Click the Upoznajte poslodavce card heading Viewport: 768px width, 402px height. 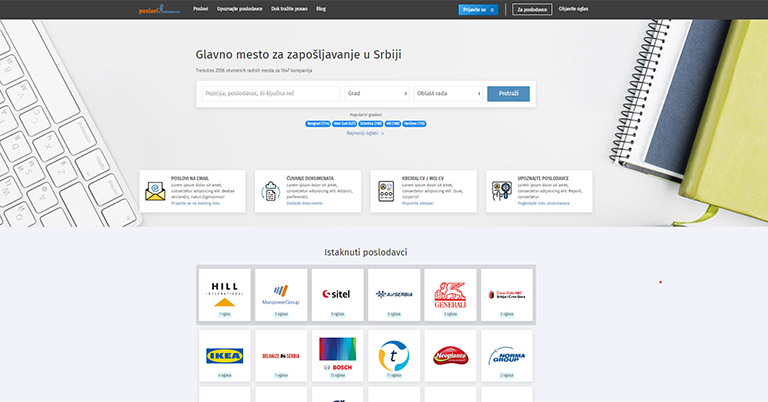543,179
